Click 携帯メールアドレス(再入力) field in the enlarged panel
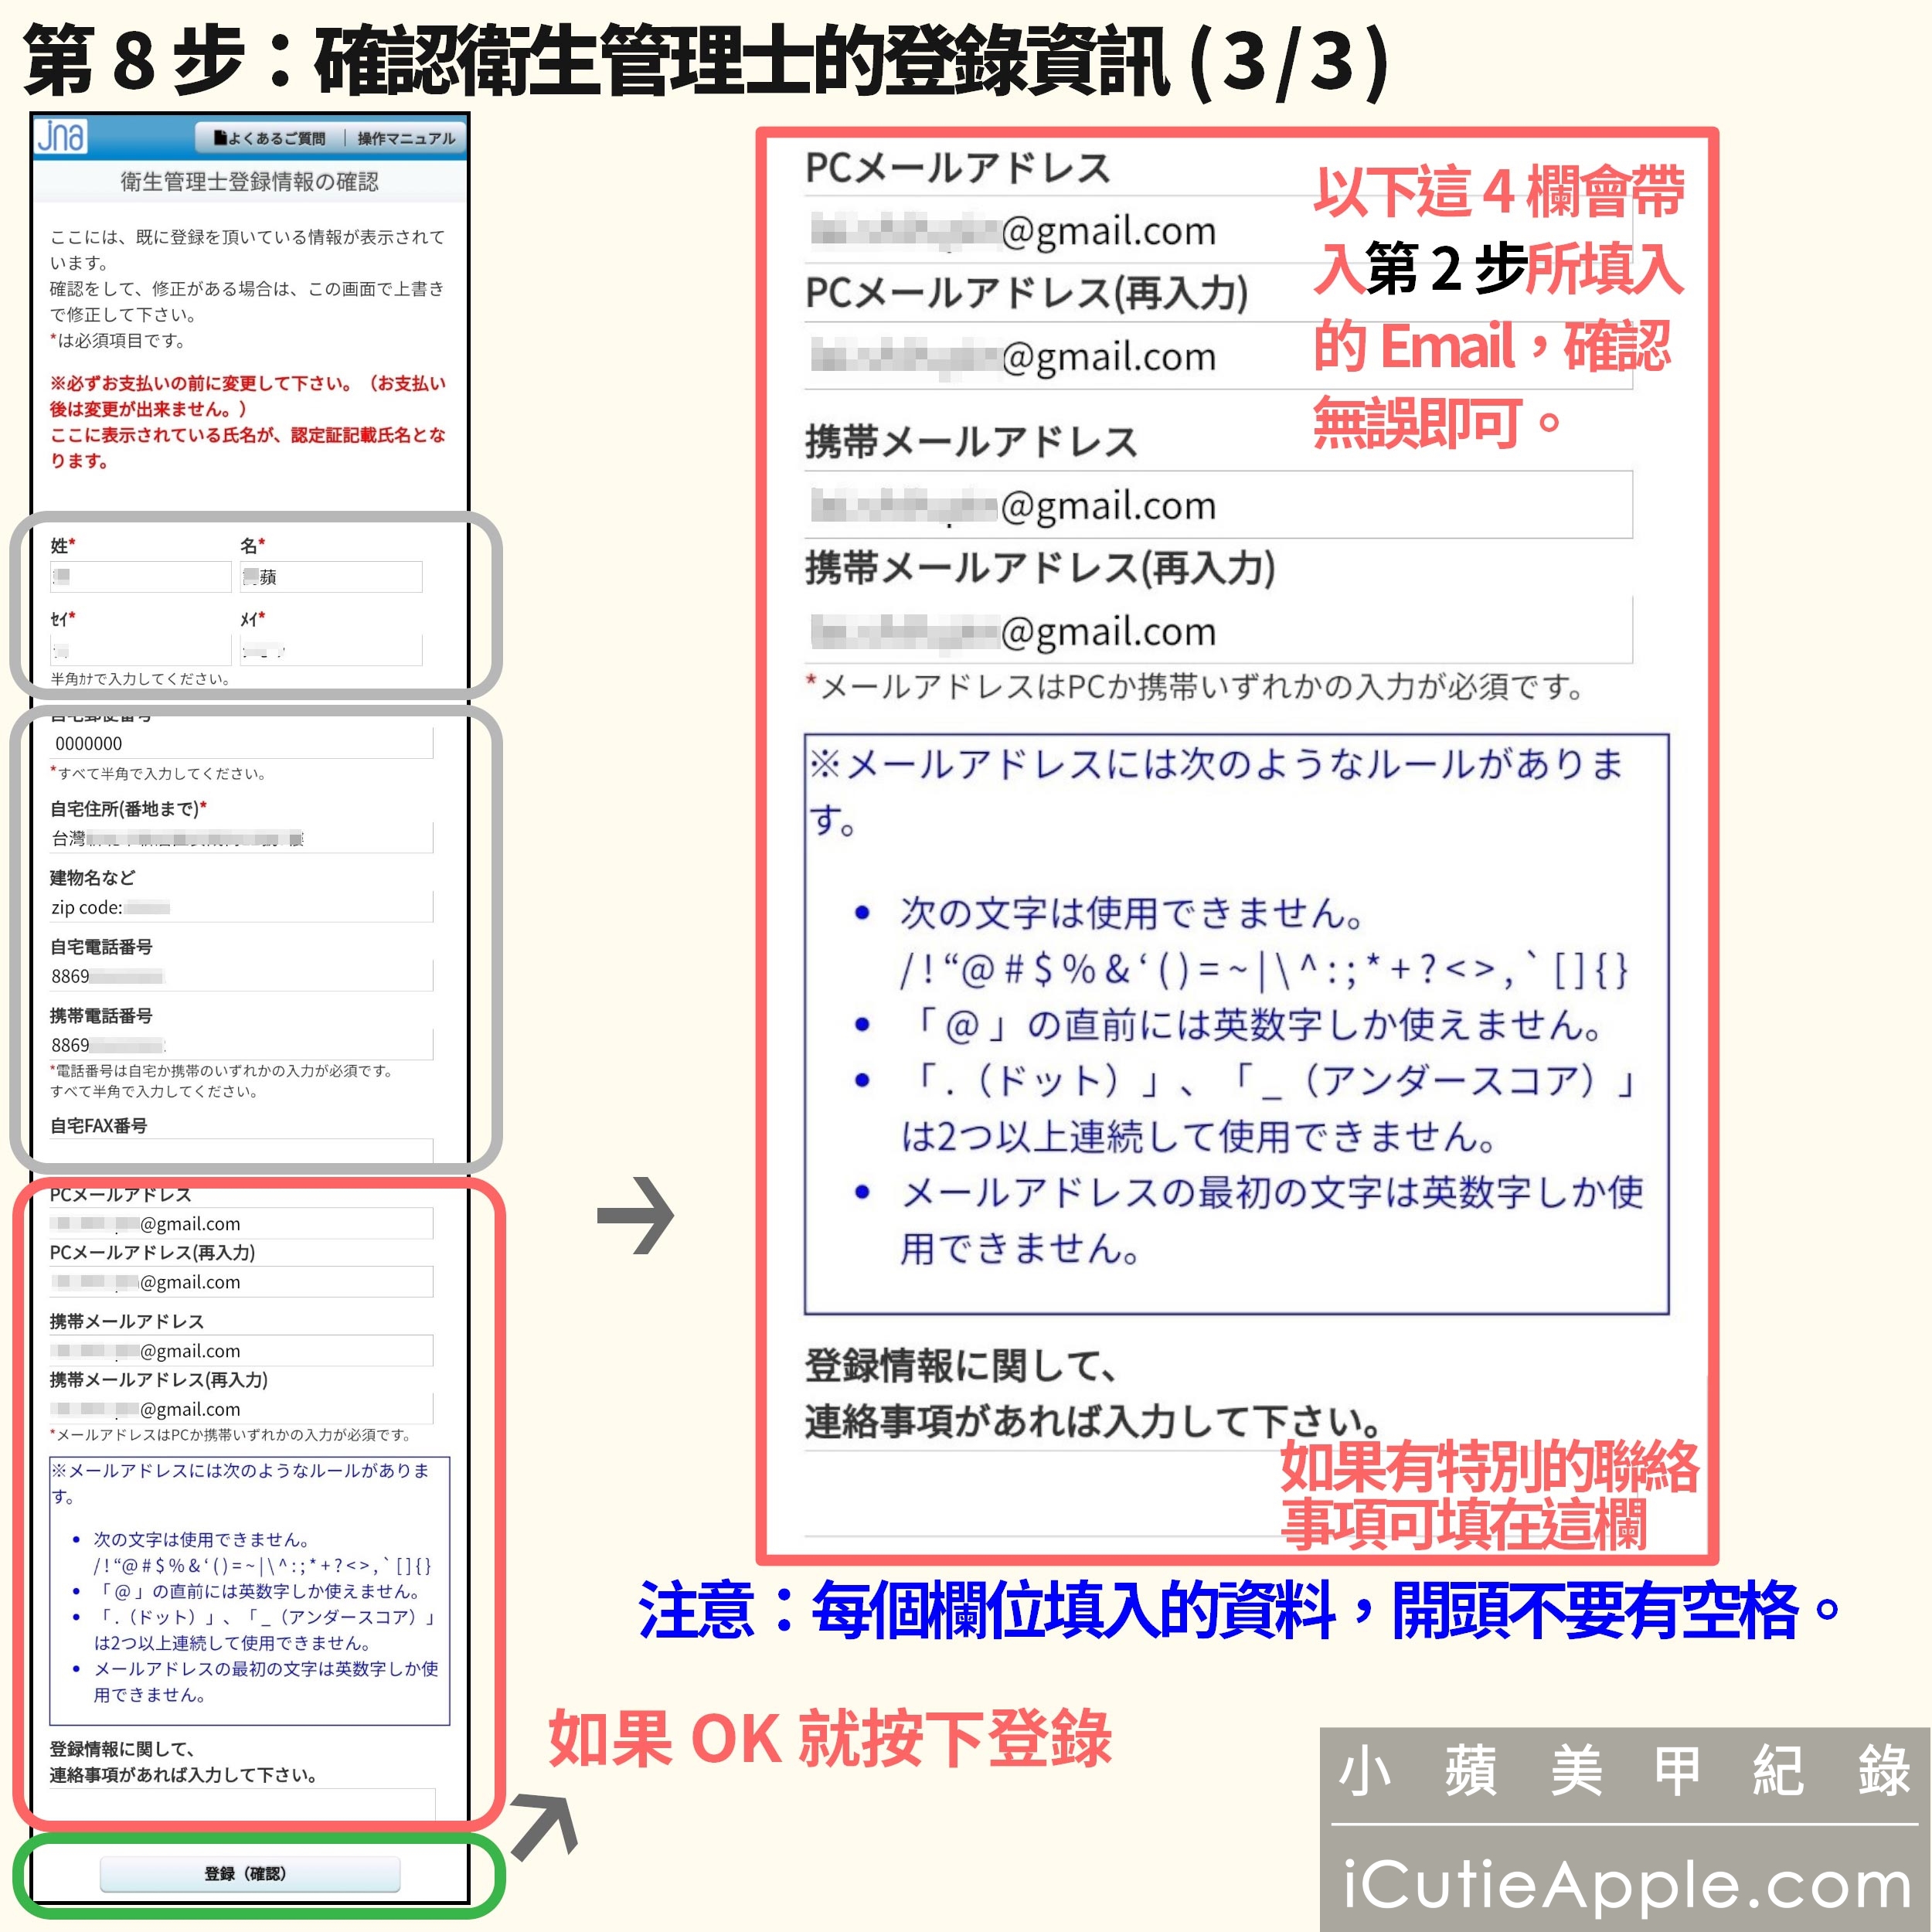Image resolution: width=1932 pixels, height=1932 pixels. click(1218, 631)
